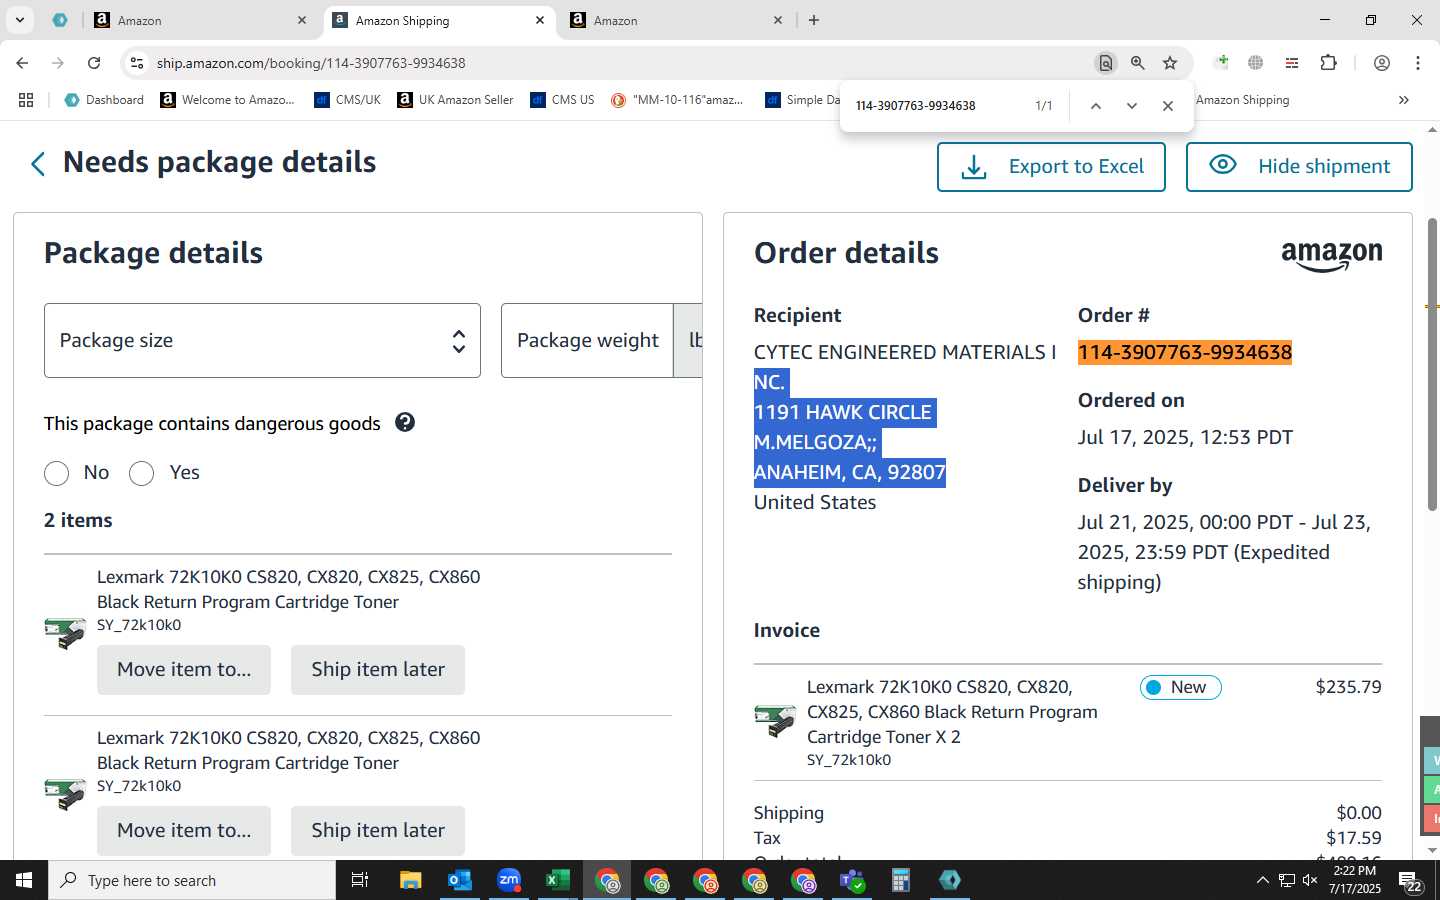The height and width of the screenshot is (900, 1440).
Task: Click Hide shipment eye button
Action: coord(1299,166)
